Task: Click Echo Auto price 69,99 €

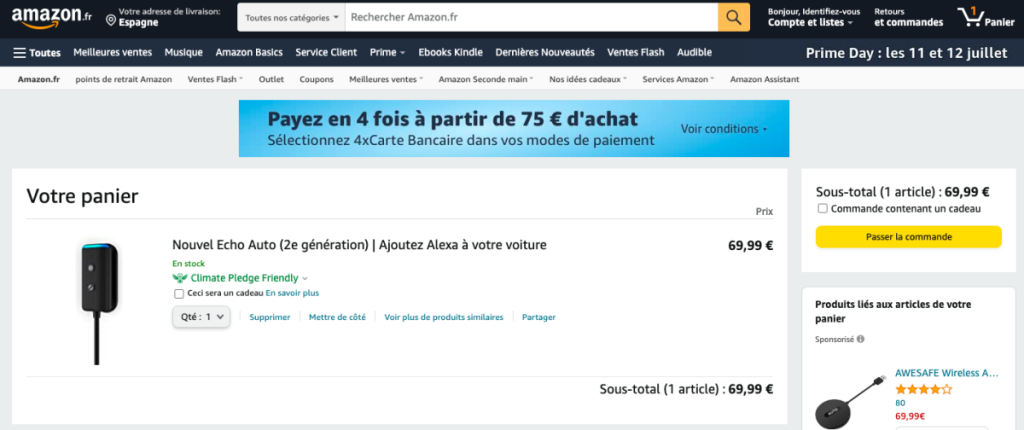Action: point(750,246)
